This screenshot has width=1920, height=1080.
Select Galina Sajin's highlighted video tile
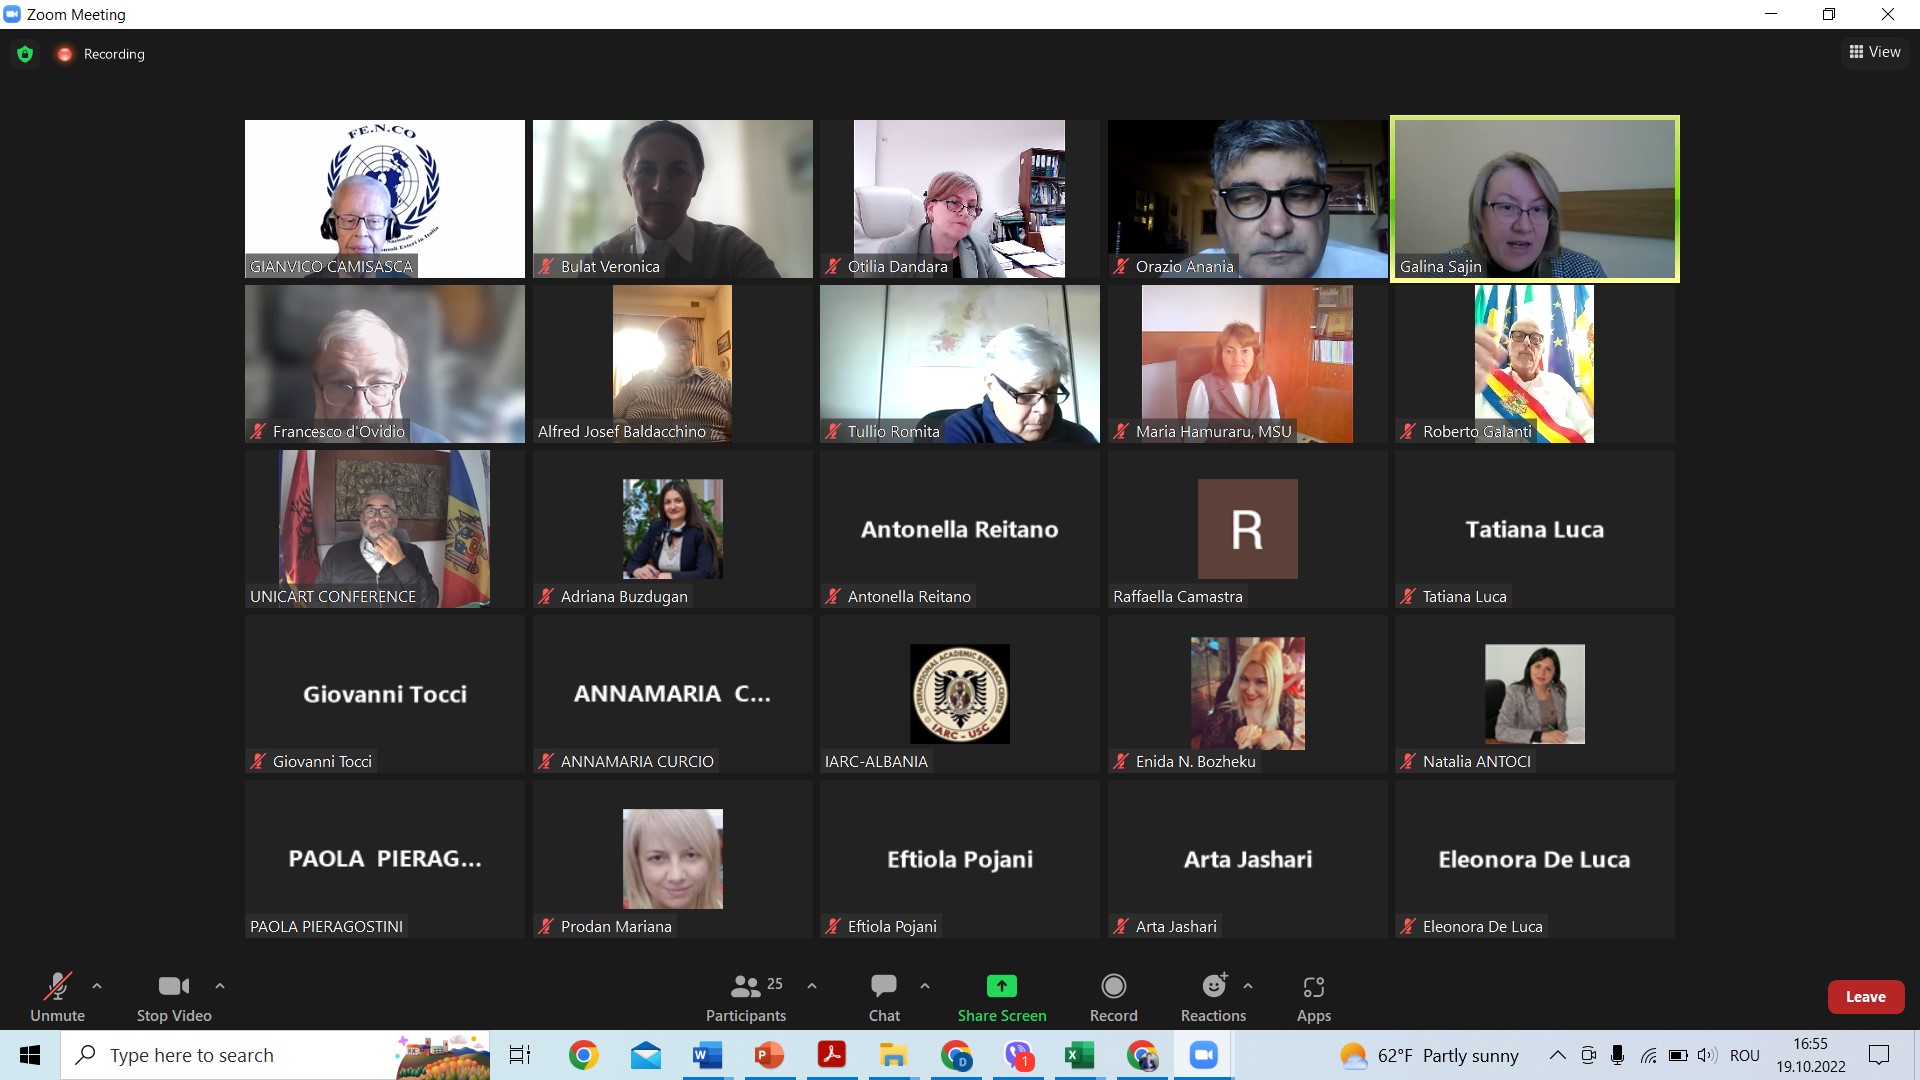click(1534, 199)
